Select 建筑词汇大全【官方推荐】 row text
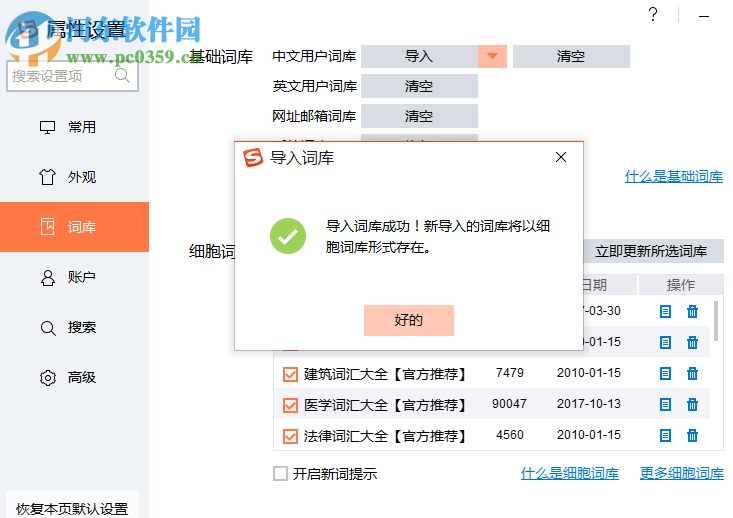 (x=385, y=374)
